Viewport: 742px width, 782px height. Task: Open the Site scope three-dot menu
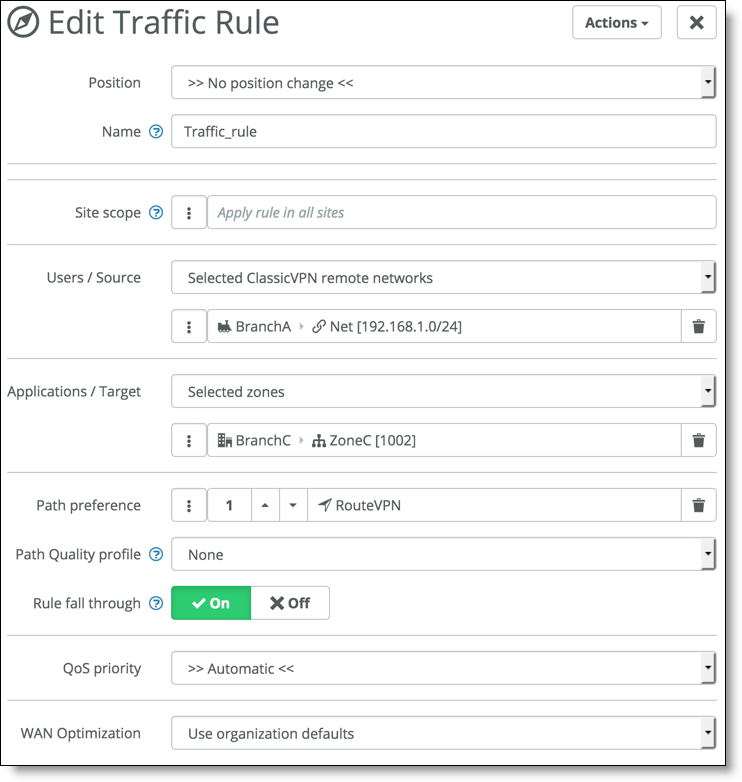pyautogui.click(x=189, y=213)
